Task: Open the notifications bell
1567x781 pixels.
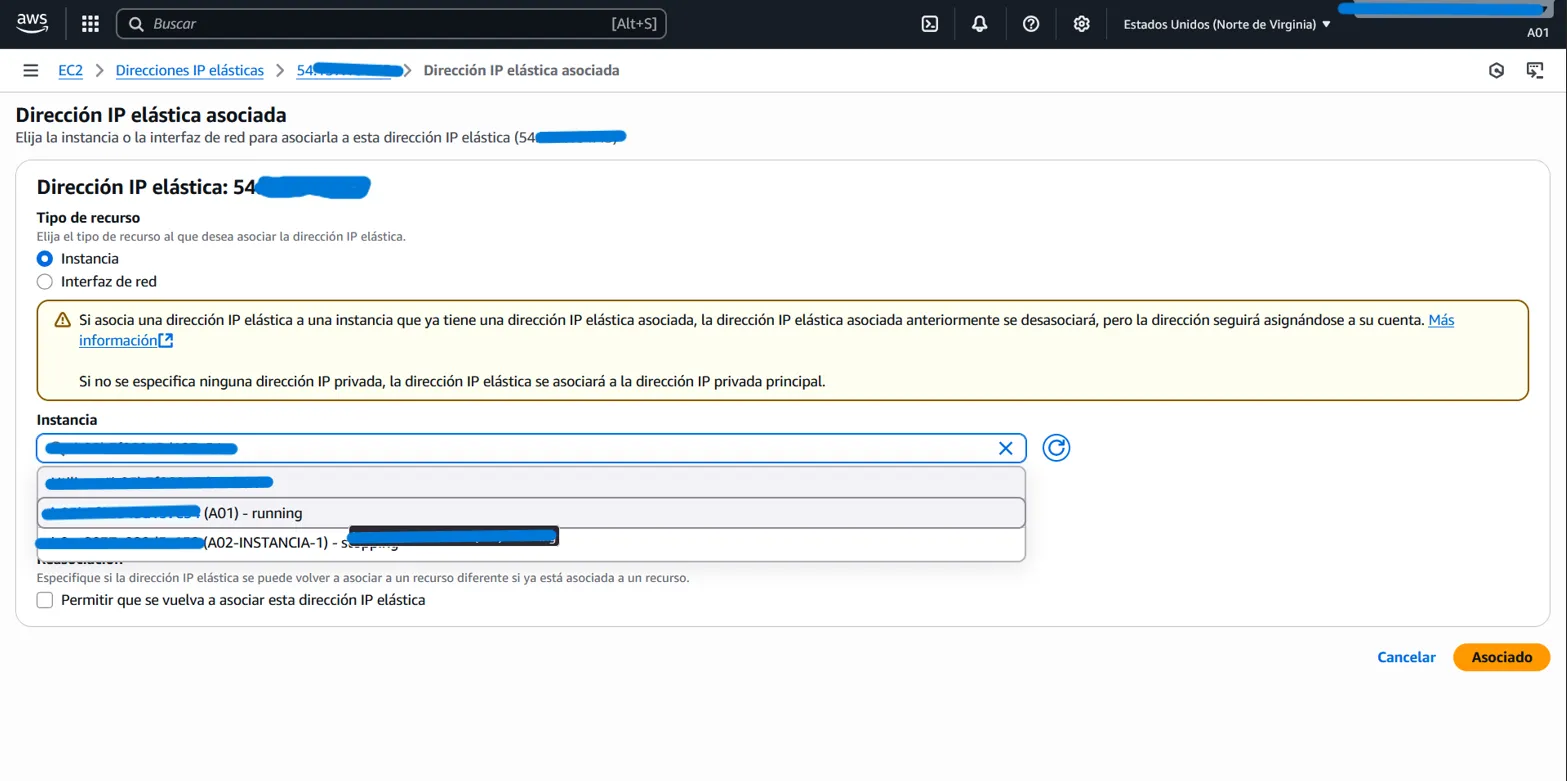Action: pos(979,24)
